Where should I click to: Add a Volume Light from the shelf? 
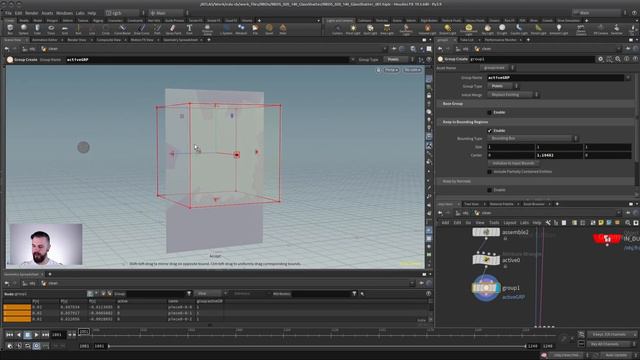[x=427, y=29]
